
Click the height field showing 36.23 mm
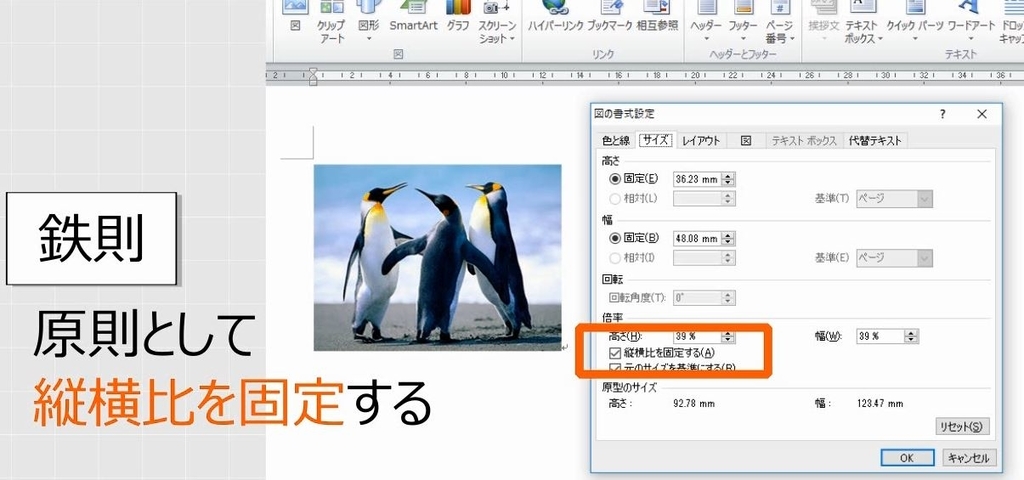(x=697, y=179)
